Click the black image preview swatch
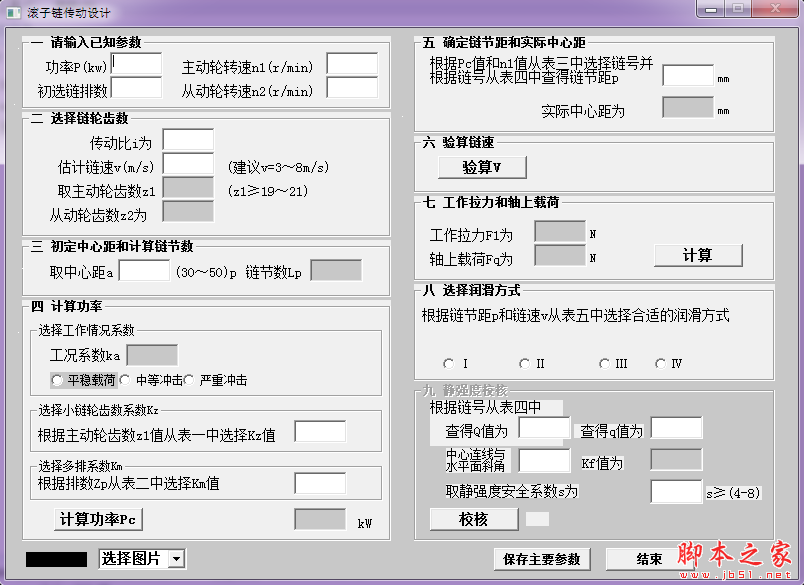This screenshot has height=586, width=804. tap(59, 560)
